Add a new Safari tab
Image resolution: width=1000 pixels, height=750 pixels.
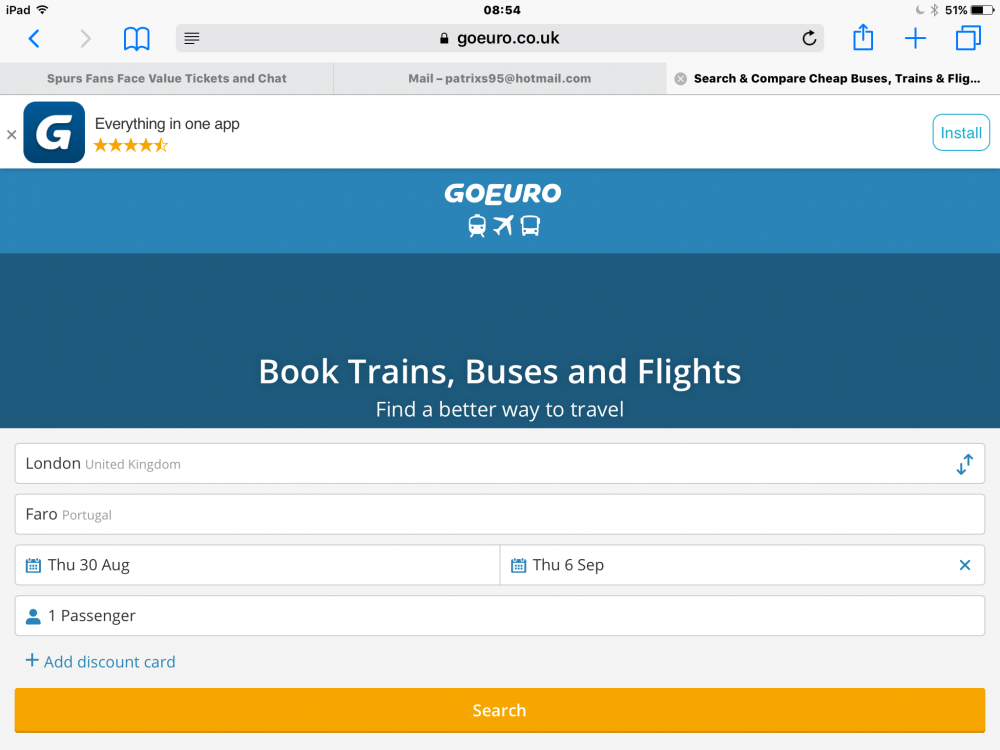(x=915, y=38)
